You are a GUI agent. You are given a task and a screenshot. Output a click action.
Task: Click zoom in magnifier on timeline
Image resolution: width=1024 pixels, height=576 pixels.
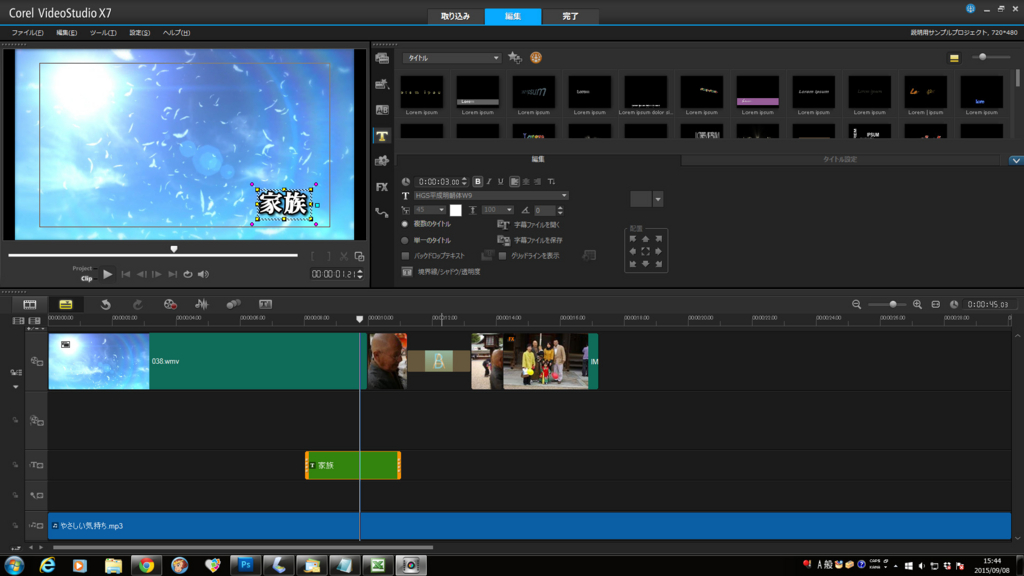(917, 304)
